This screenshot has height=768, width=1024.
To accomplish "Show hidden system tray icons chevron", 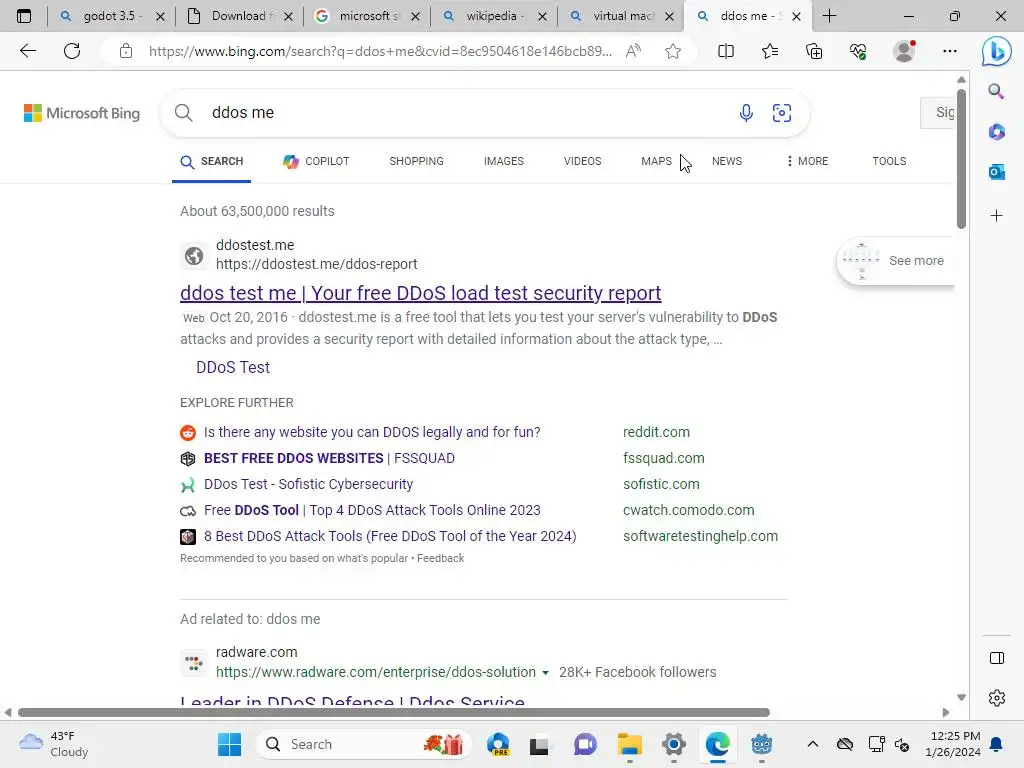I will pyautogui.click(x=812, y=744).
